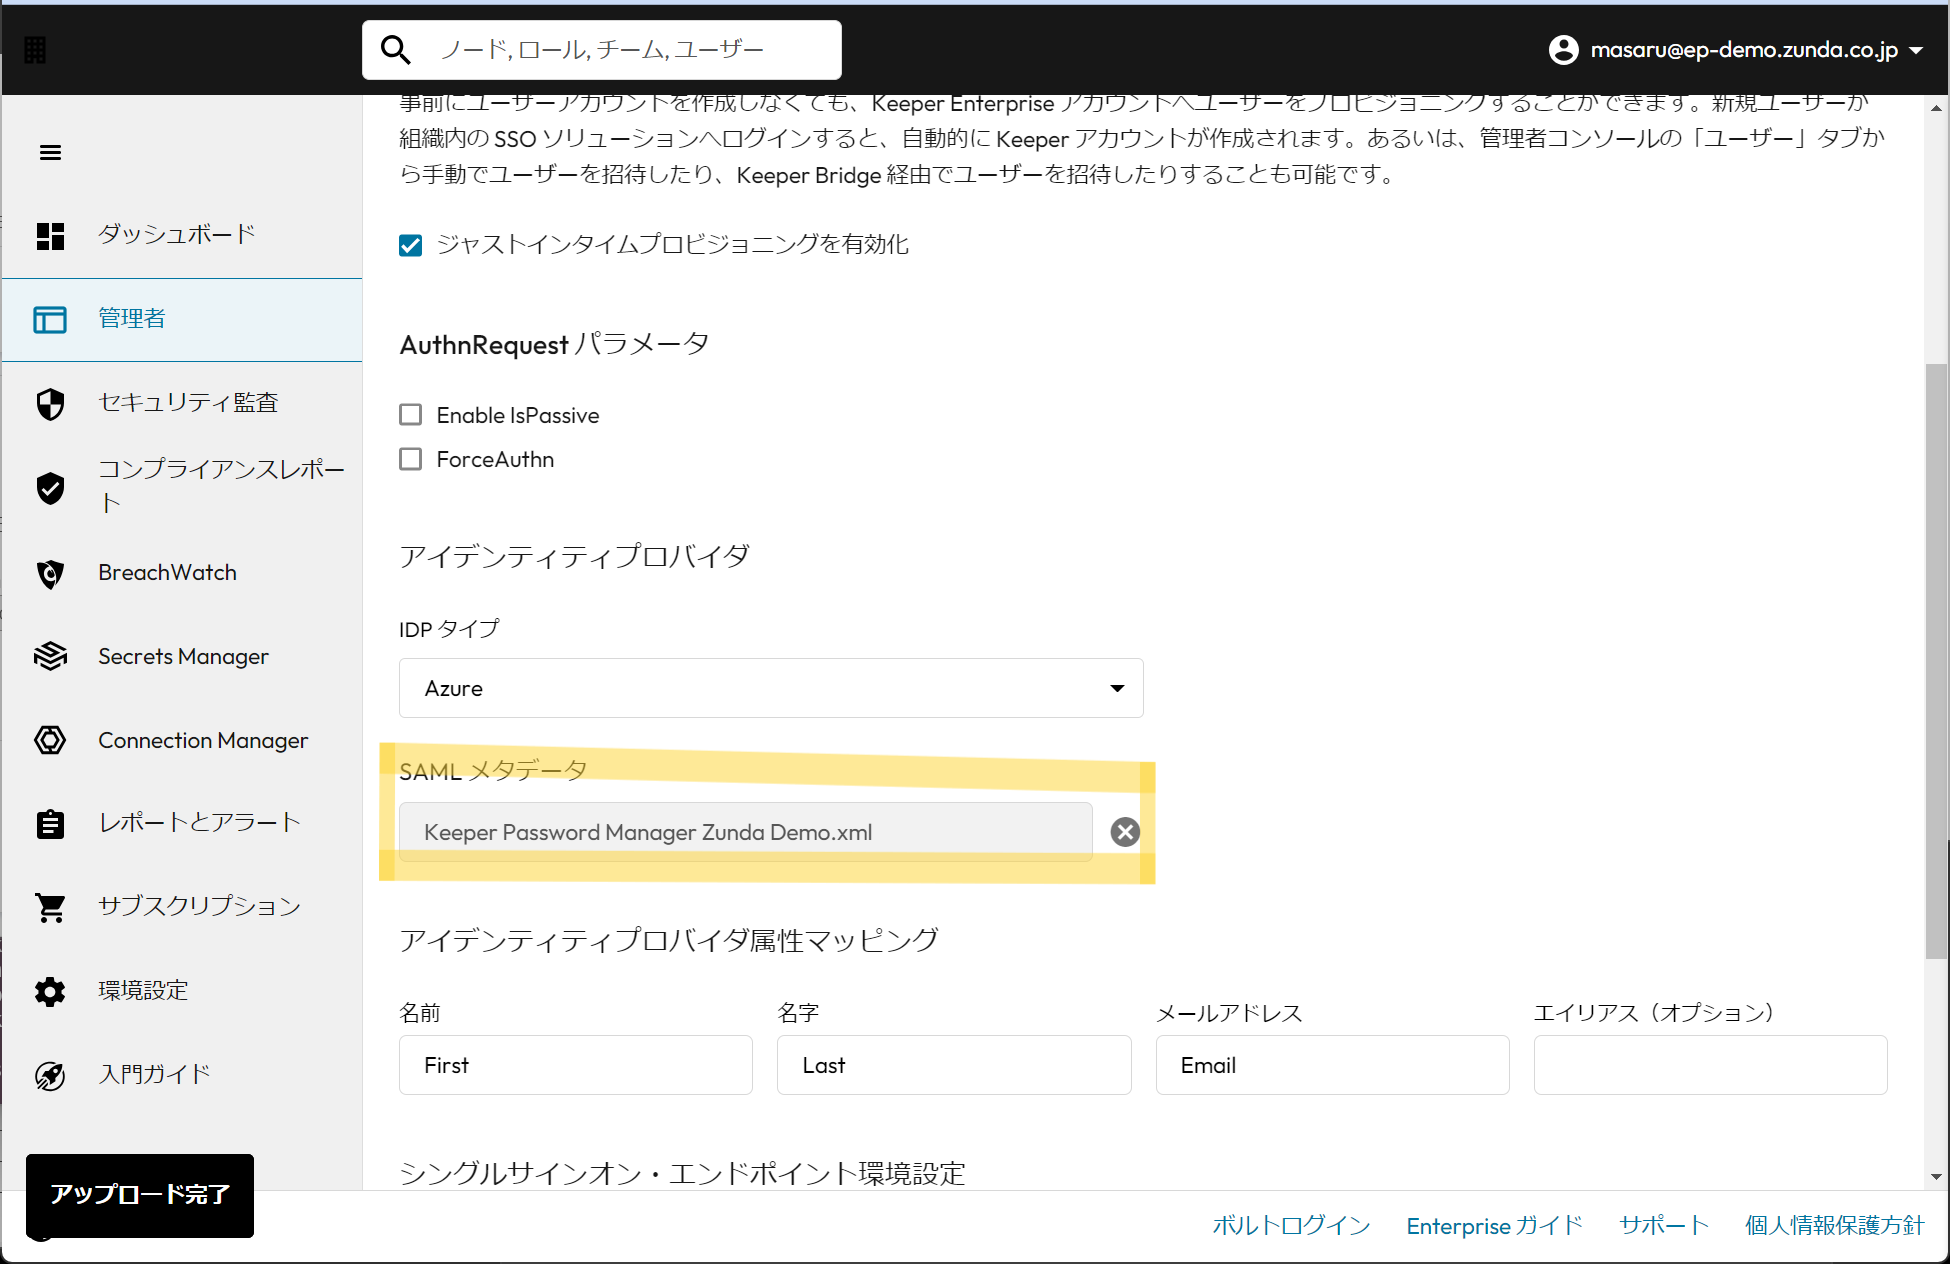This screenshot has width=1950, height=1264.
Task: Click the scrollbar up arrow
Action: (1936, 107)
